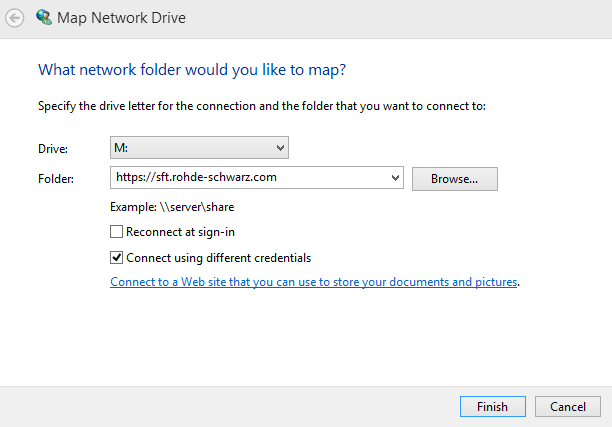This screenshot has height=427, width=612.
Task: Click the 'Folder:' field label
Action: coord(55,178)
